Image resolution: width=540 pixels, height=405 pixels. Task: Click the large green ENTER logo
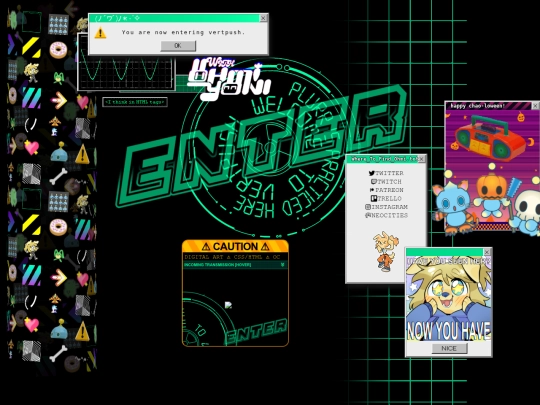click(x=262, y=146)
